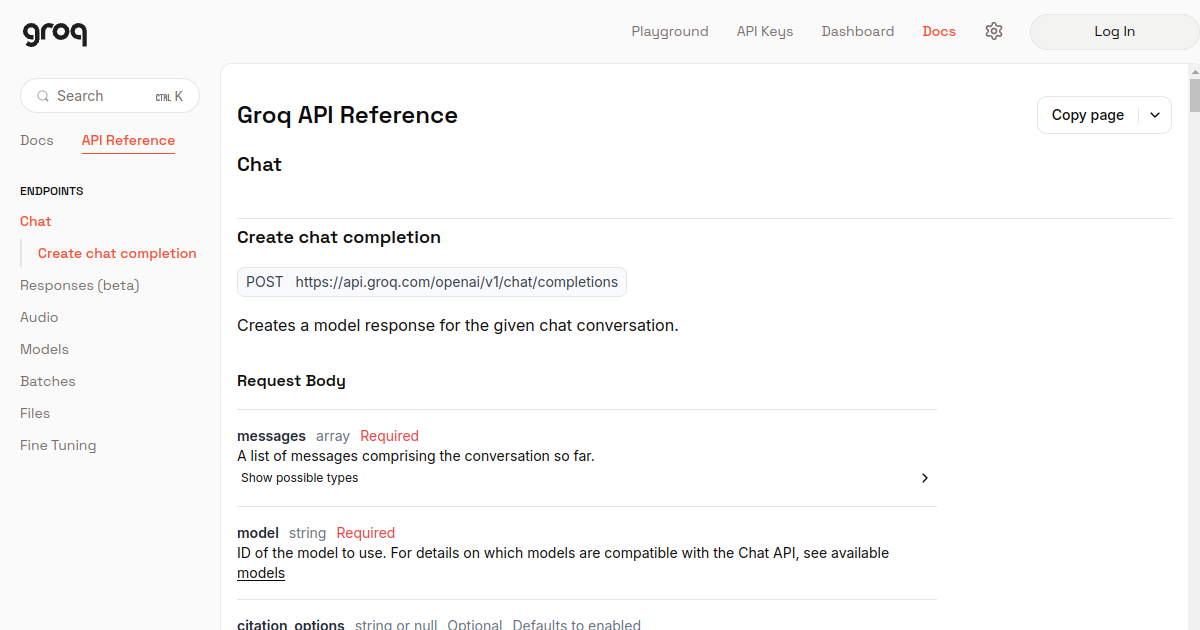Open the Playground tab
The height and width of the screenshot is (630, 1200).
pyautogui.click(x=670, y=31)
